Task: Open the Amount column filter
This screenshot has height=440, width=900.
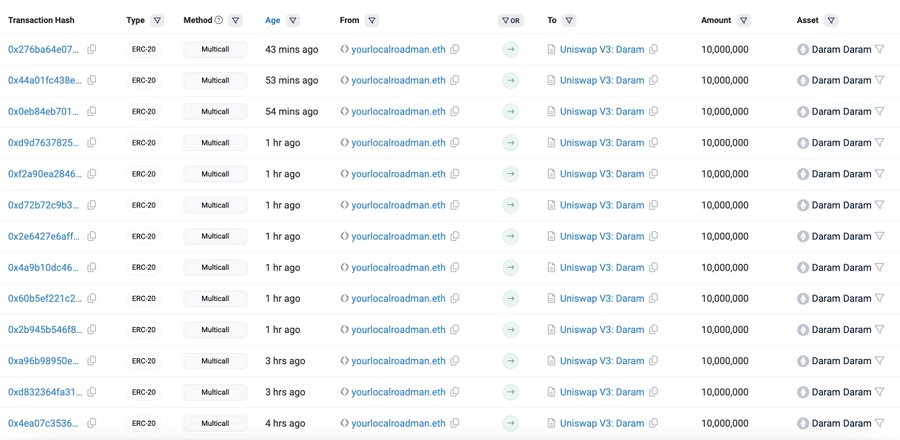Action: coord(743,20)
